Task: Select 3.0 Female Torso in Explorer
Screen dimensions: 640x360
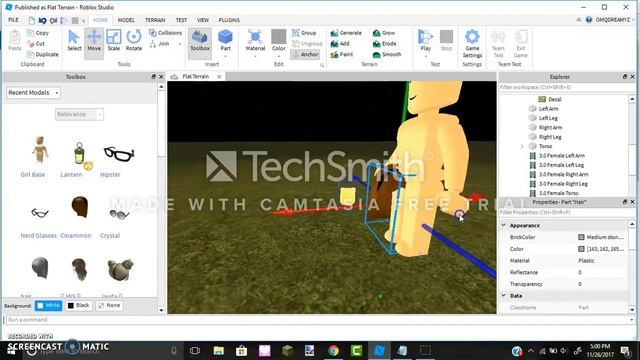Action: (558, 193)
